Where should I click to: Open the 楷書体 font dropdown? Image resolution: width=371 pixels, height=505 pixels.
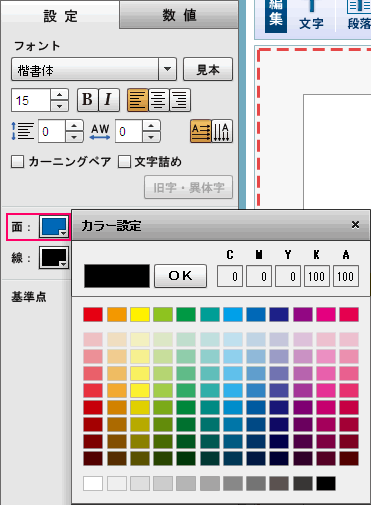[x=167, y=69]
